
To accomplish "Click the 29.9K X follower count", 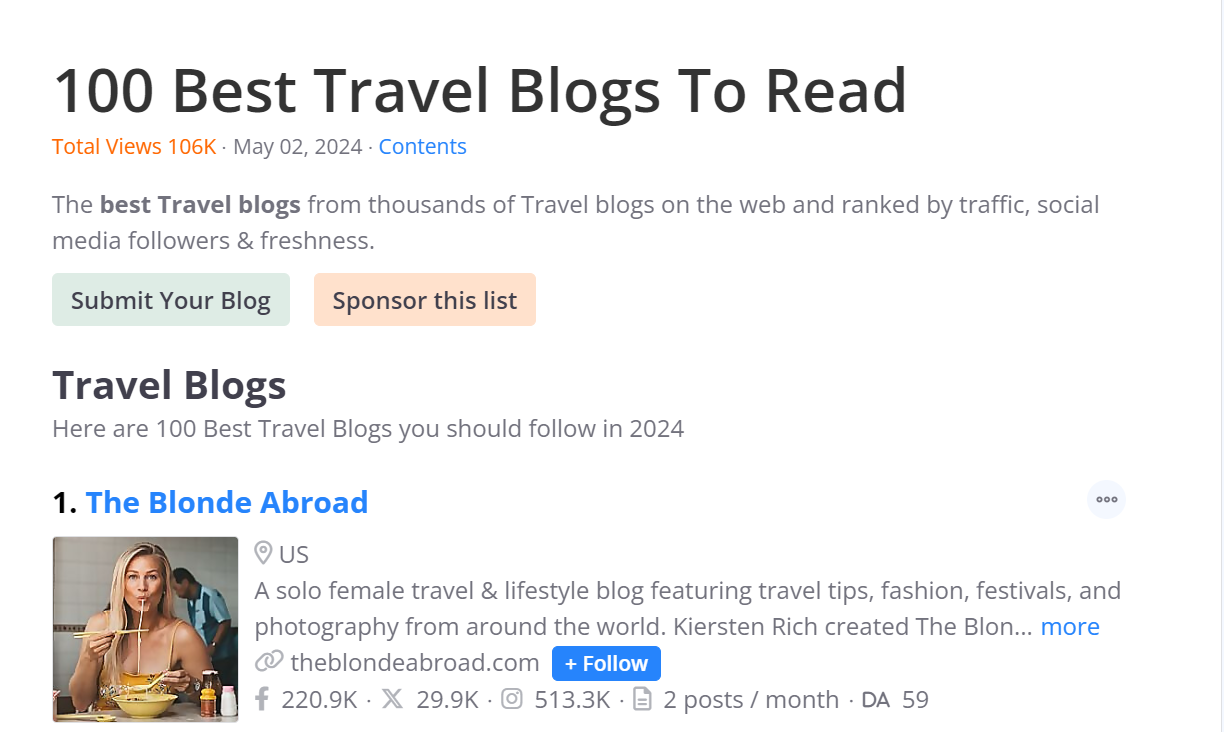I will click(x=448, y=699).
